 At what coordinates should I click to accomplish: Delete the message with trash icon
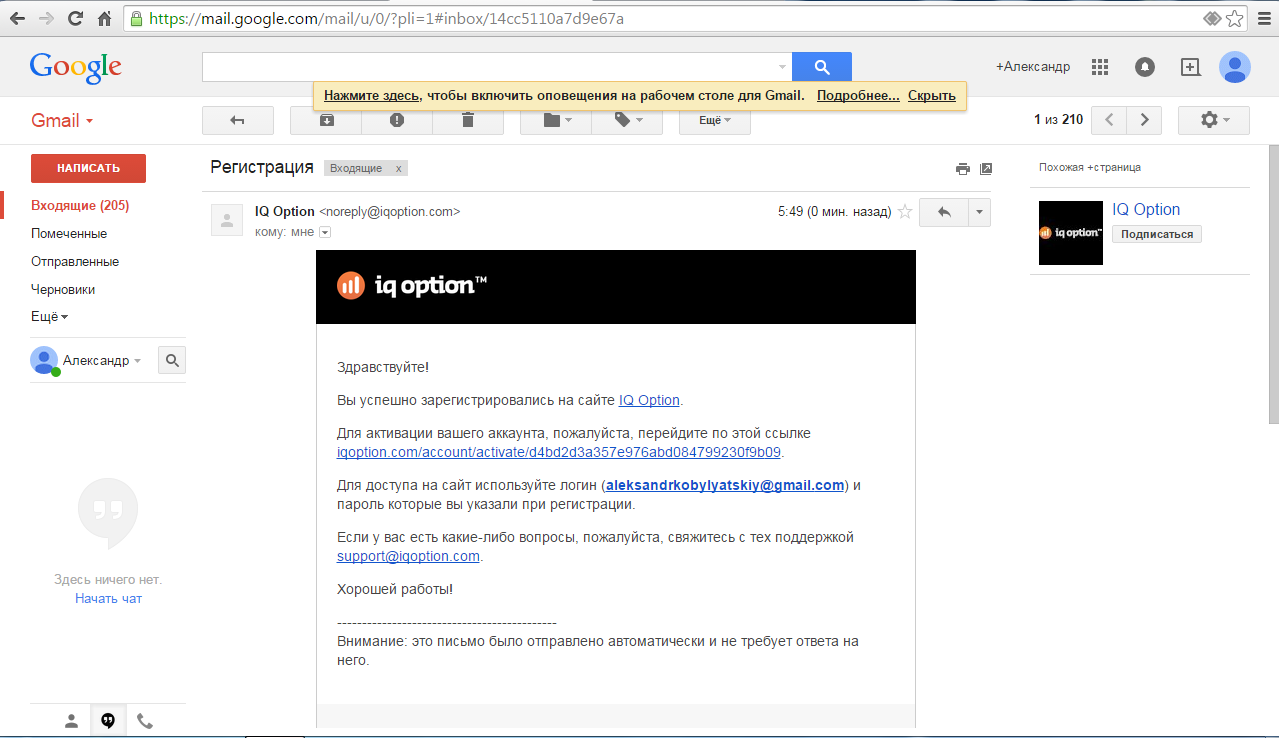468,120
